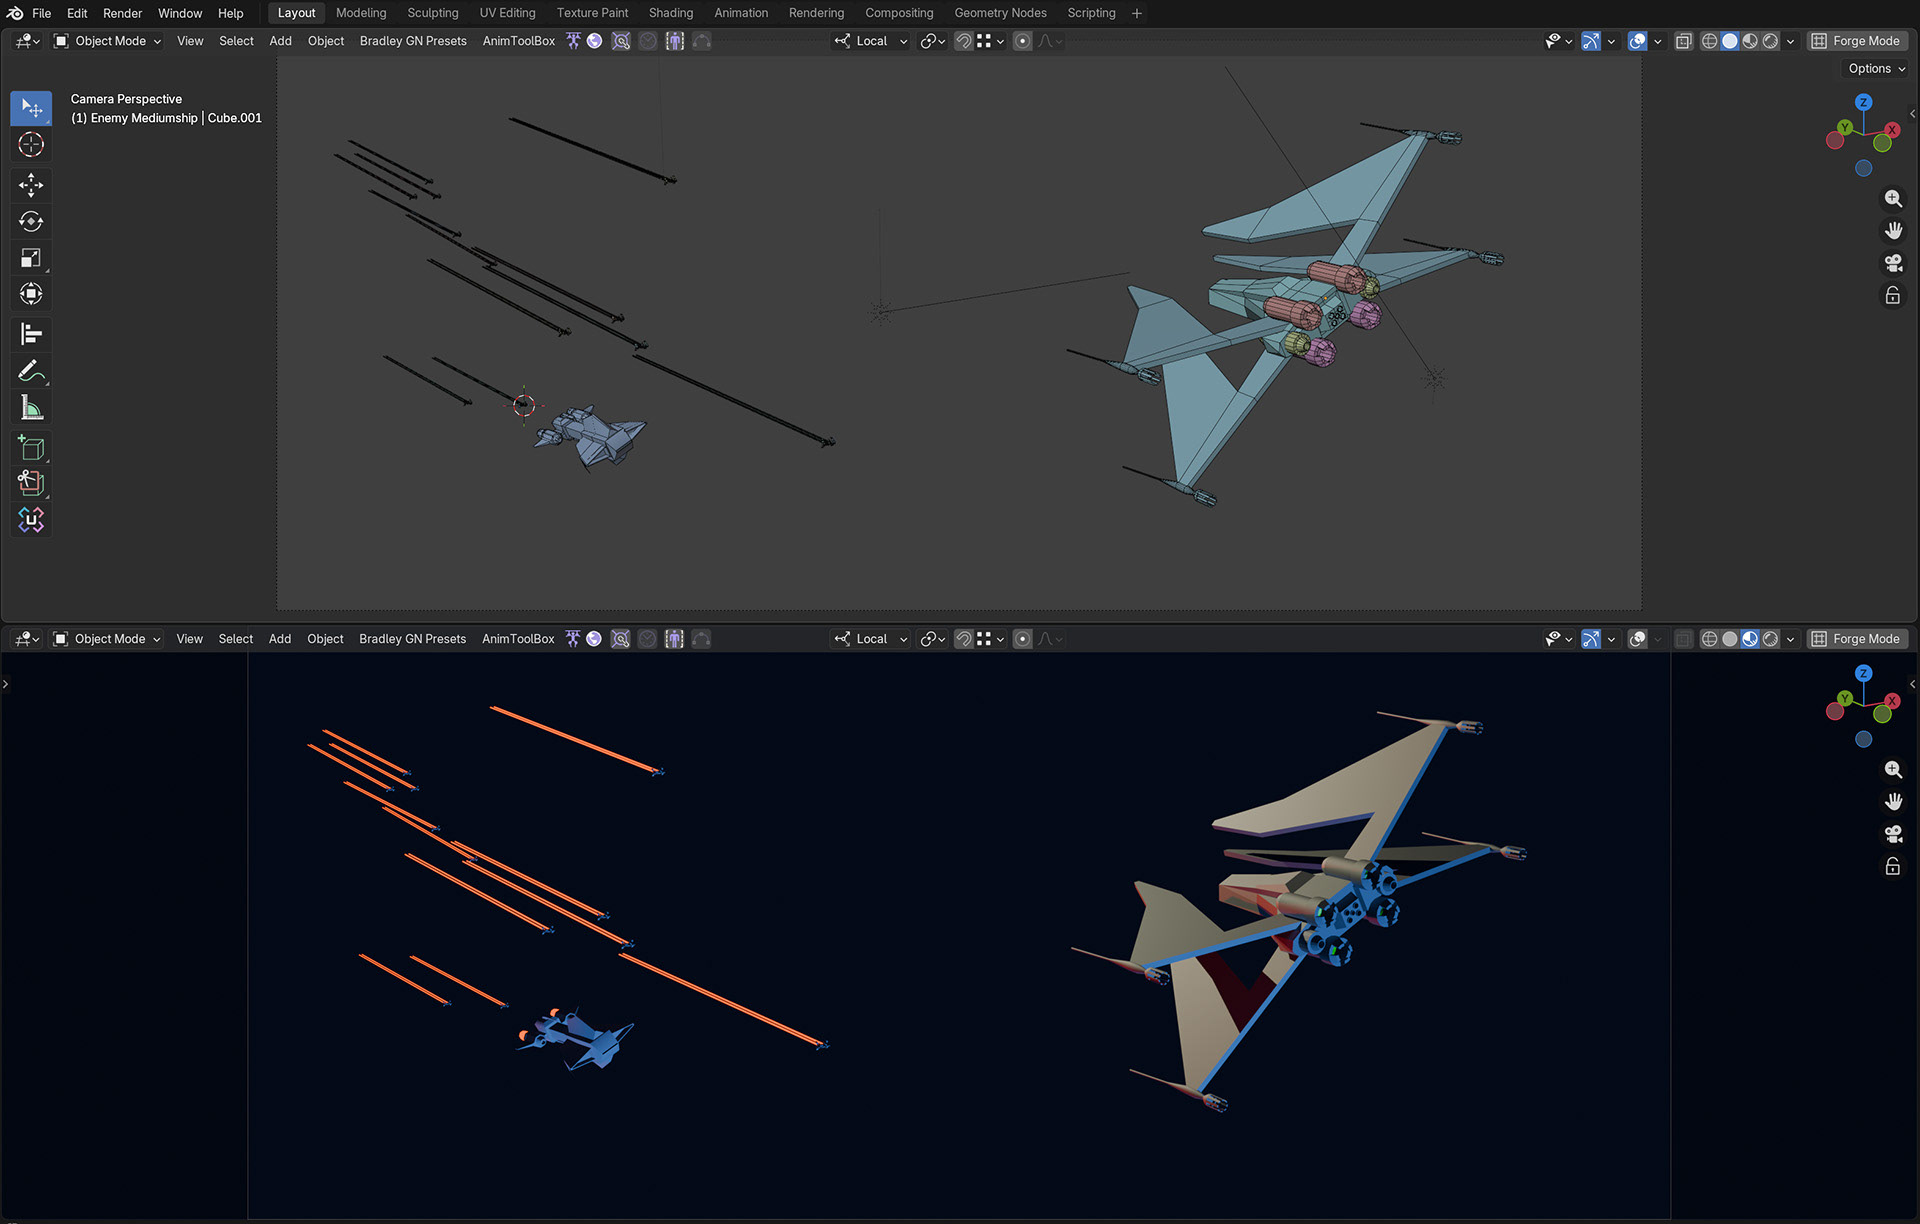Open pivot point dropdown in upper header

click(933, 41)
